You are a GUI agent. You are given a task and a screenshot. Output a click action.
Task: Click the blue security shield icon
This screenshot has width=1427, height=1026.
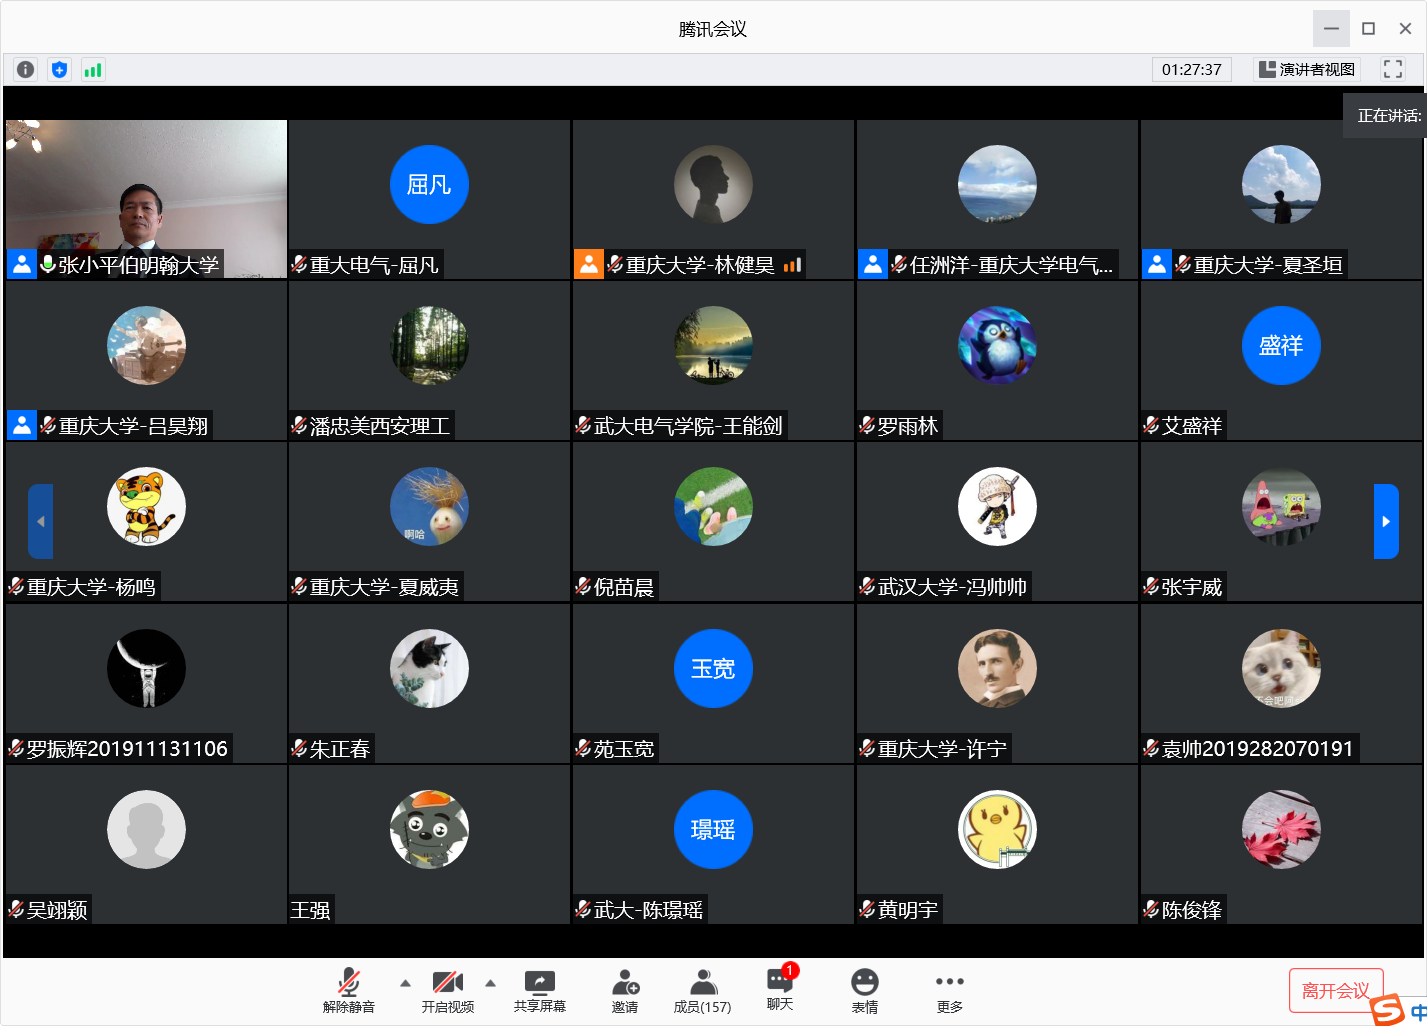59,69
